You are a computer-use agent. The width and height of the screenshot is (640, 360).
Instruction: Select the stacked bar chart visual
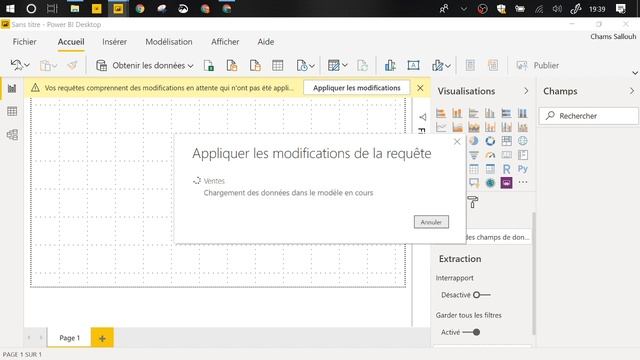441,113
